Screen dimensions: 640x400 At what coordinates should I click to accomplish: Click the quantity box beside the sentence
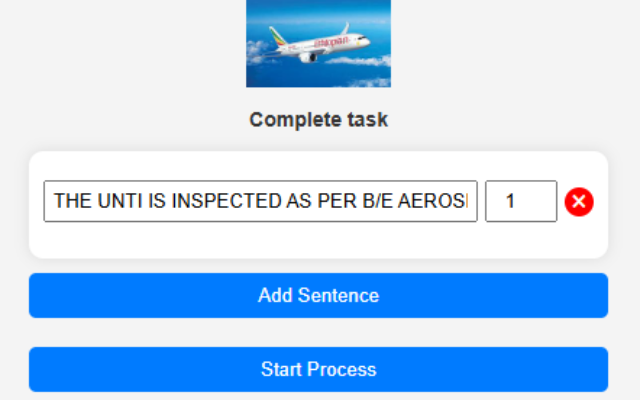click(x=520, y=201)
